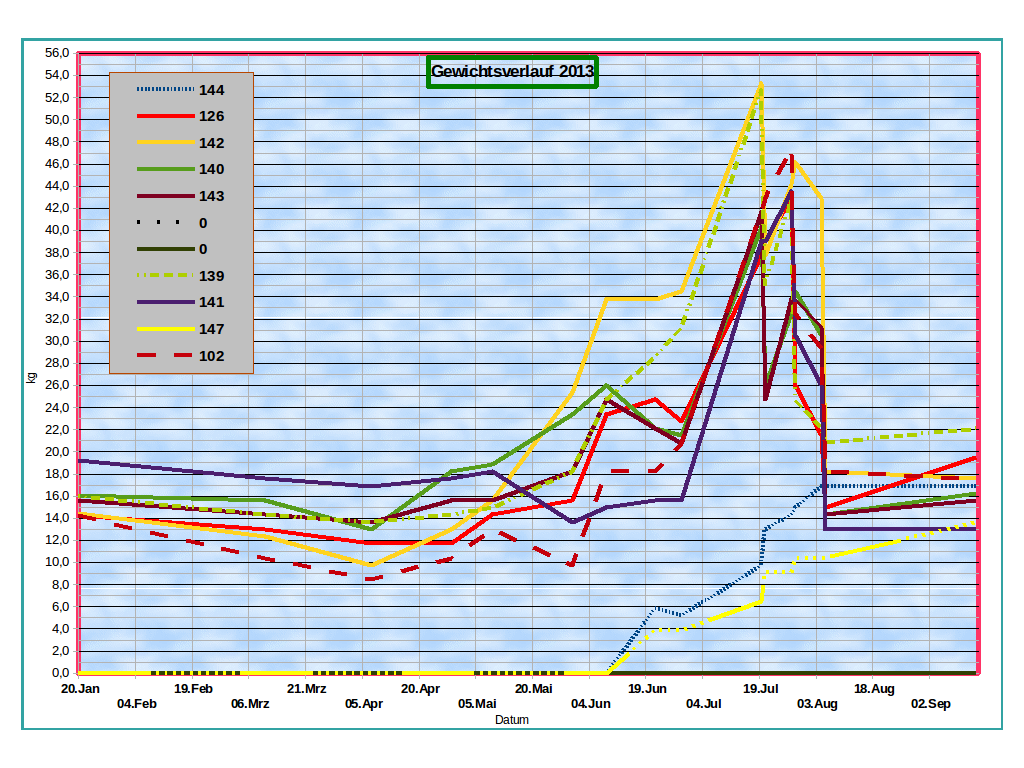
Task: Select legend entry 126
Action: pyautogui.click(x=180, y=116)
